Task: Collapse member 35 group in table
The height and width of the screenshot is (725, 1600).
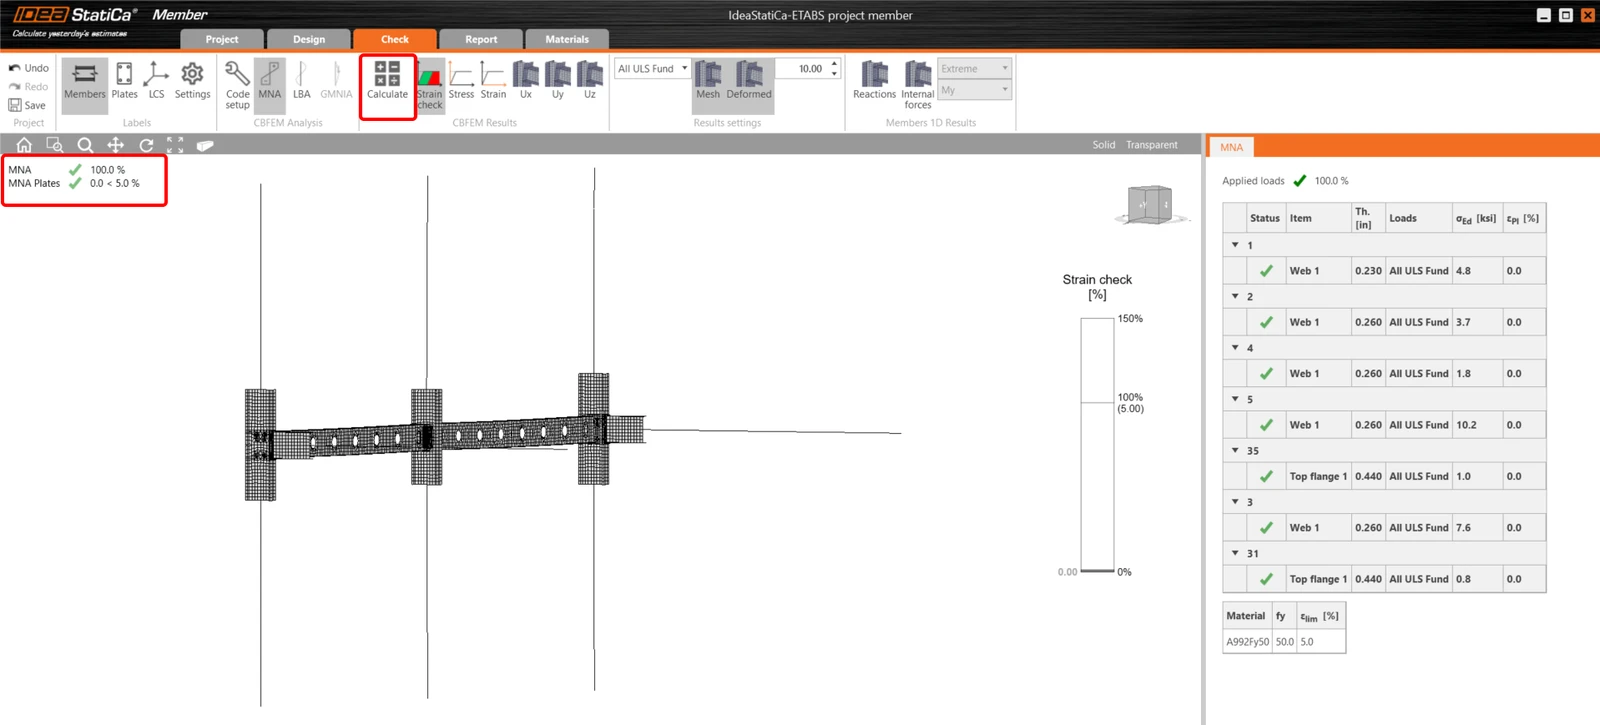Action: tap(1235, 451)
